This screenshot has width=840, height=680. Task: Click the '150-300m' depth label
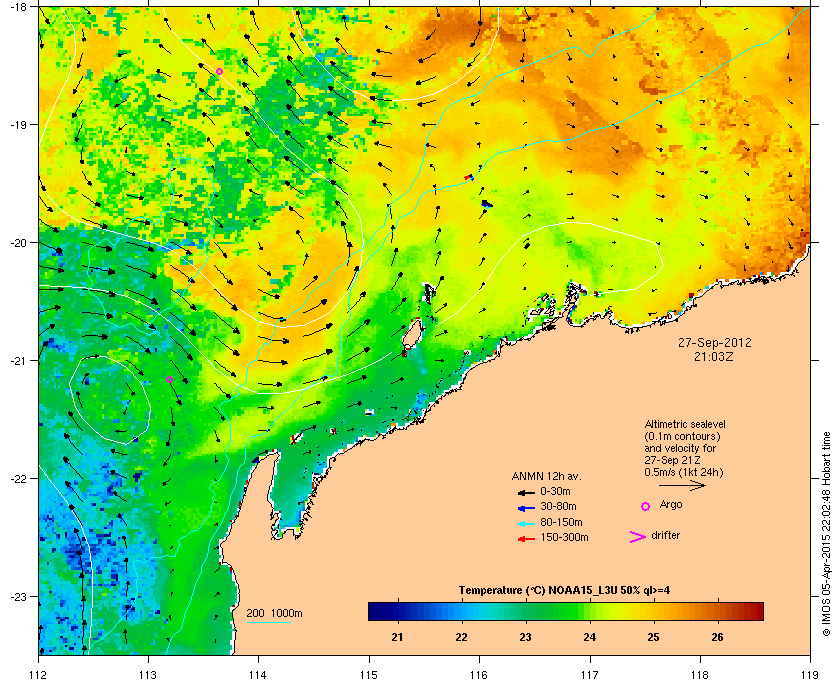(x=564, y=537)
